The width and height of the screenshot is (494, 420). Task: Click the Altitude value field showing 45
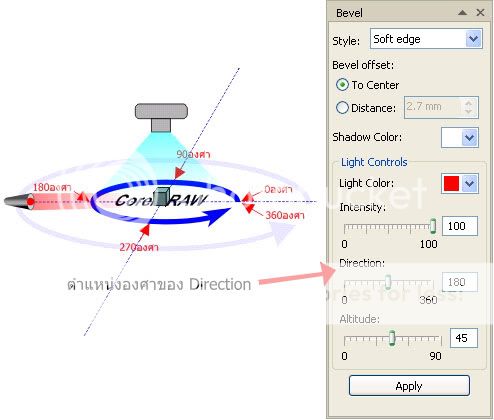point(464,338)
